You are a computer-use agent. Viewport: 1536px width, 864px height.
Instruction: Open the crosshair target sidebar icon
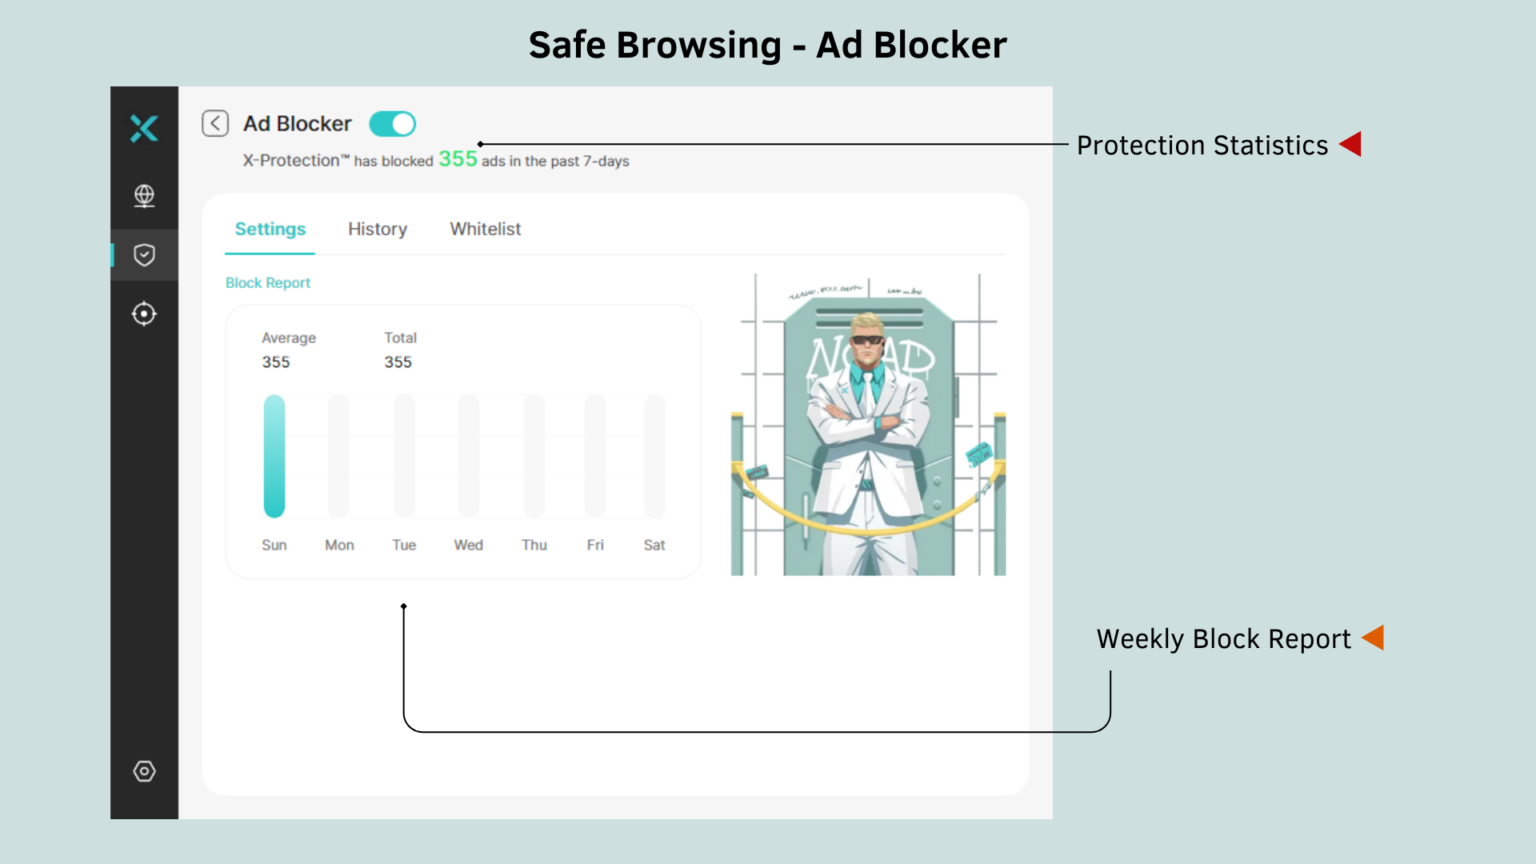click(x=144, y=314)
